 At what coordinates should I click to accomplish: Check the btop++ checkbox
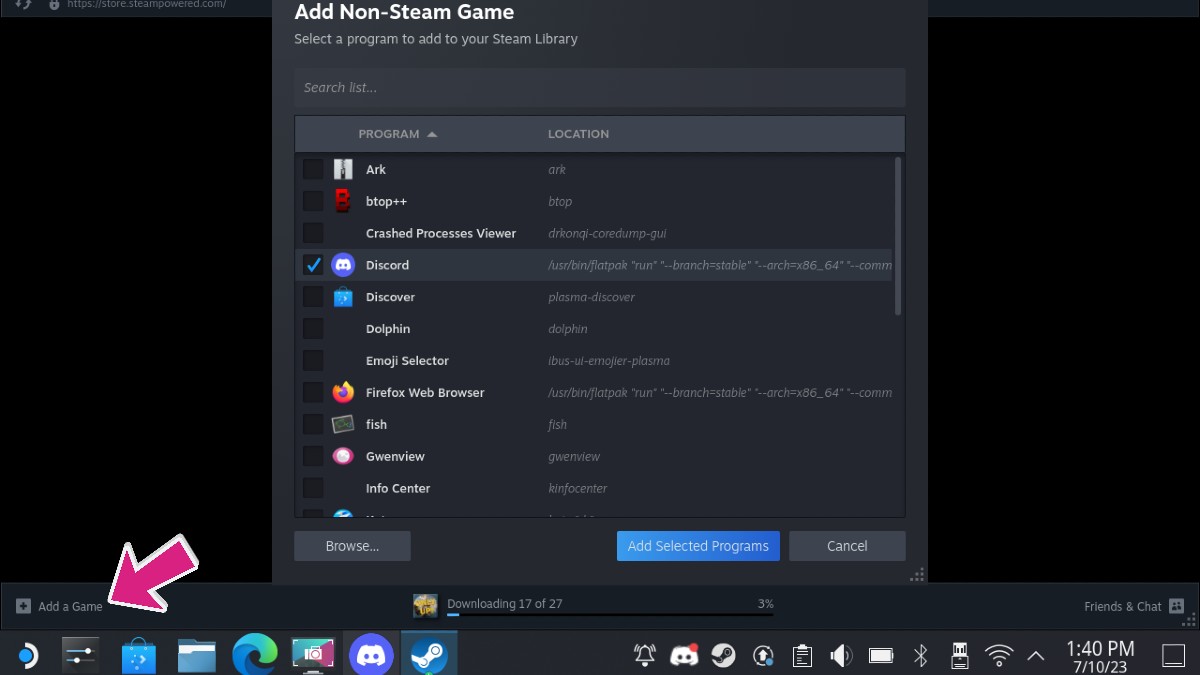click(313, 201)
